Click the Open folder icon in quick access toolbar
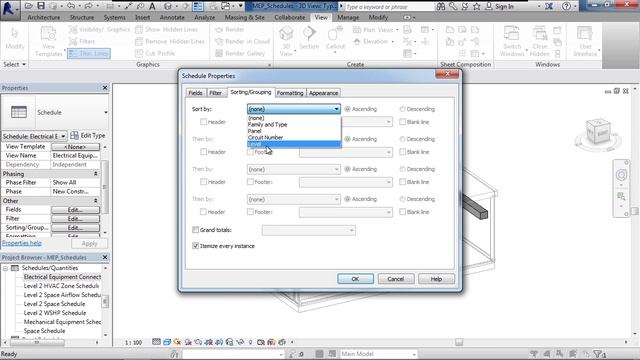Viewport: 640px width, 360px height. point(29,6)
